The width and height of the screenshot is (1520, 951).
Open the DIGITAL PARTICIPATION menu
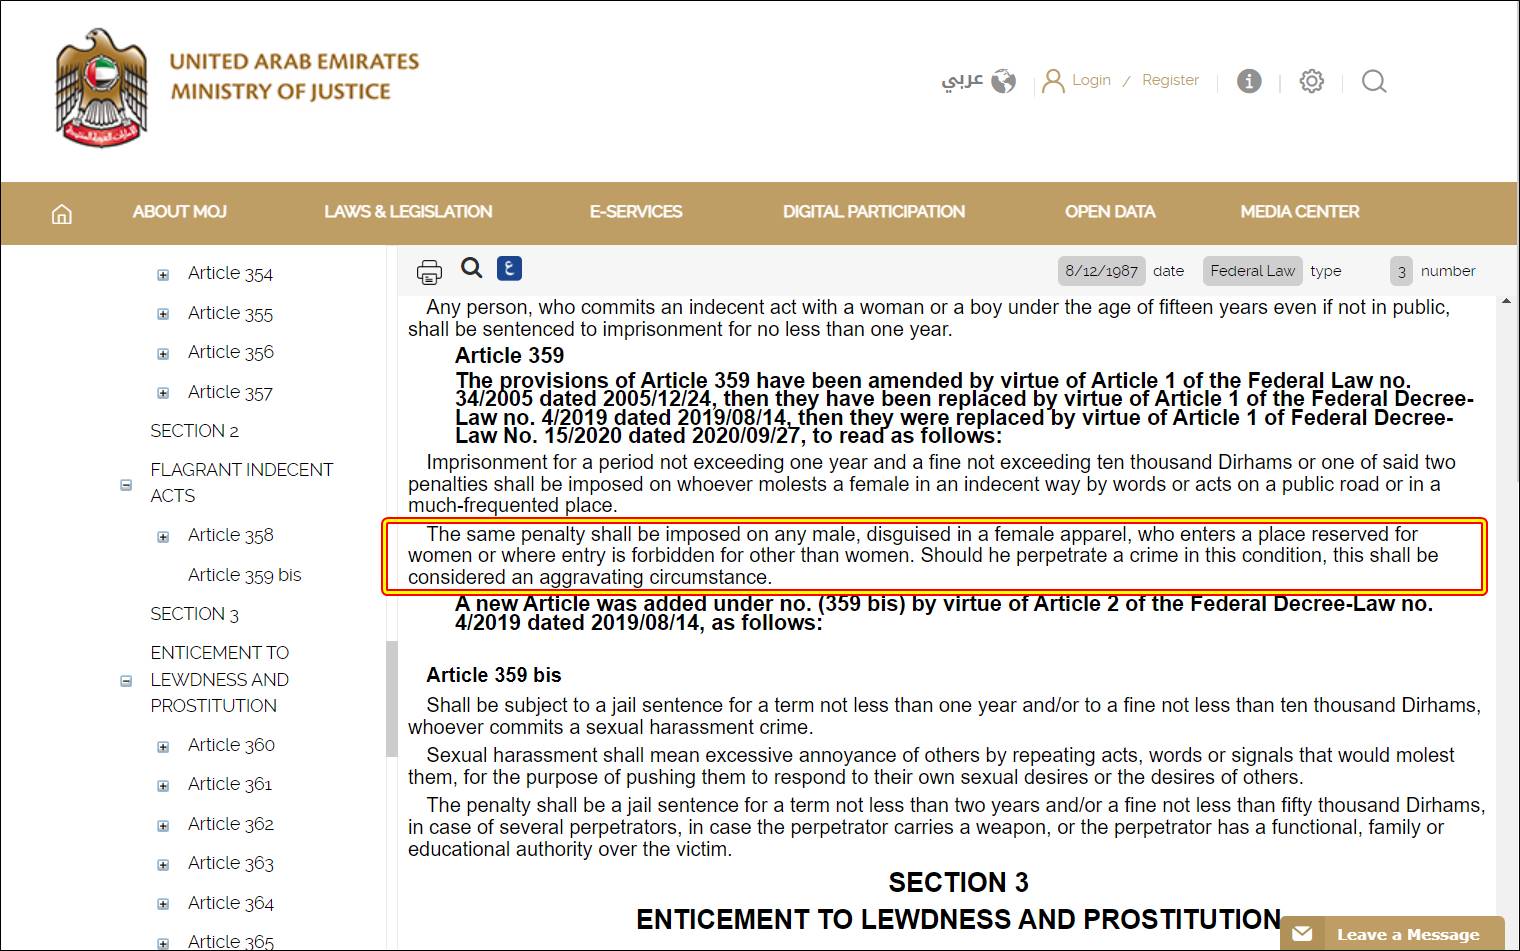(x=874, y=212)
